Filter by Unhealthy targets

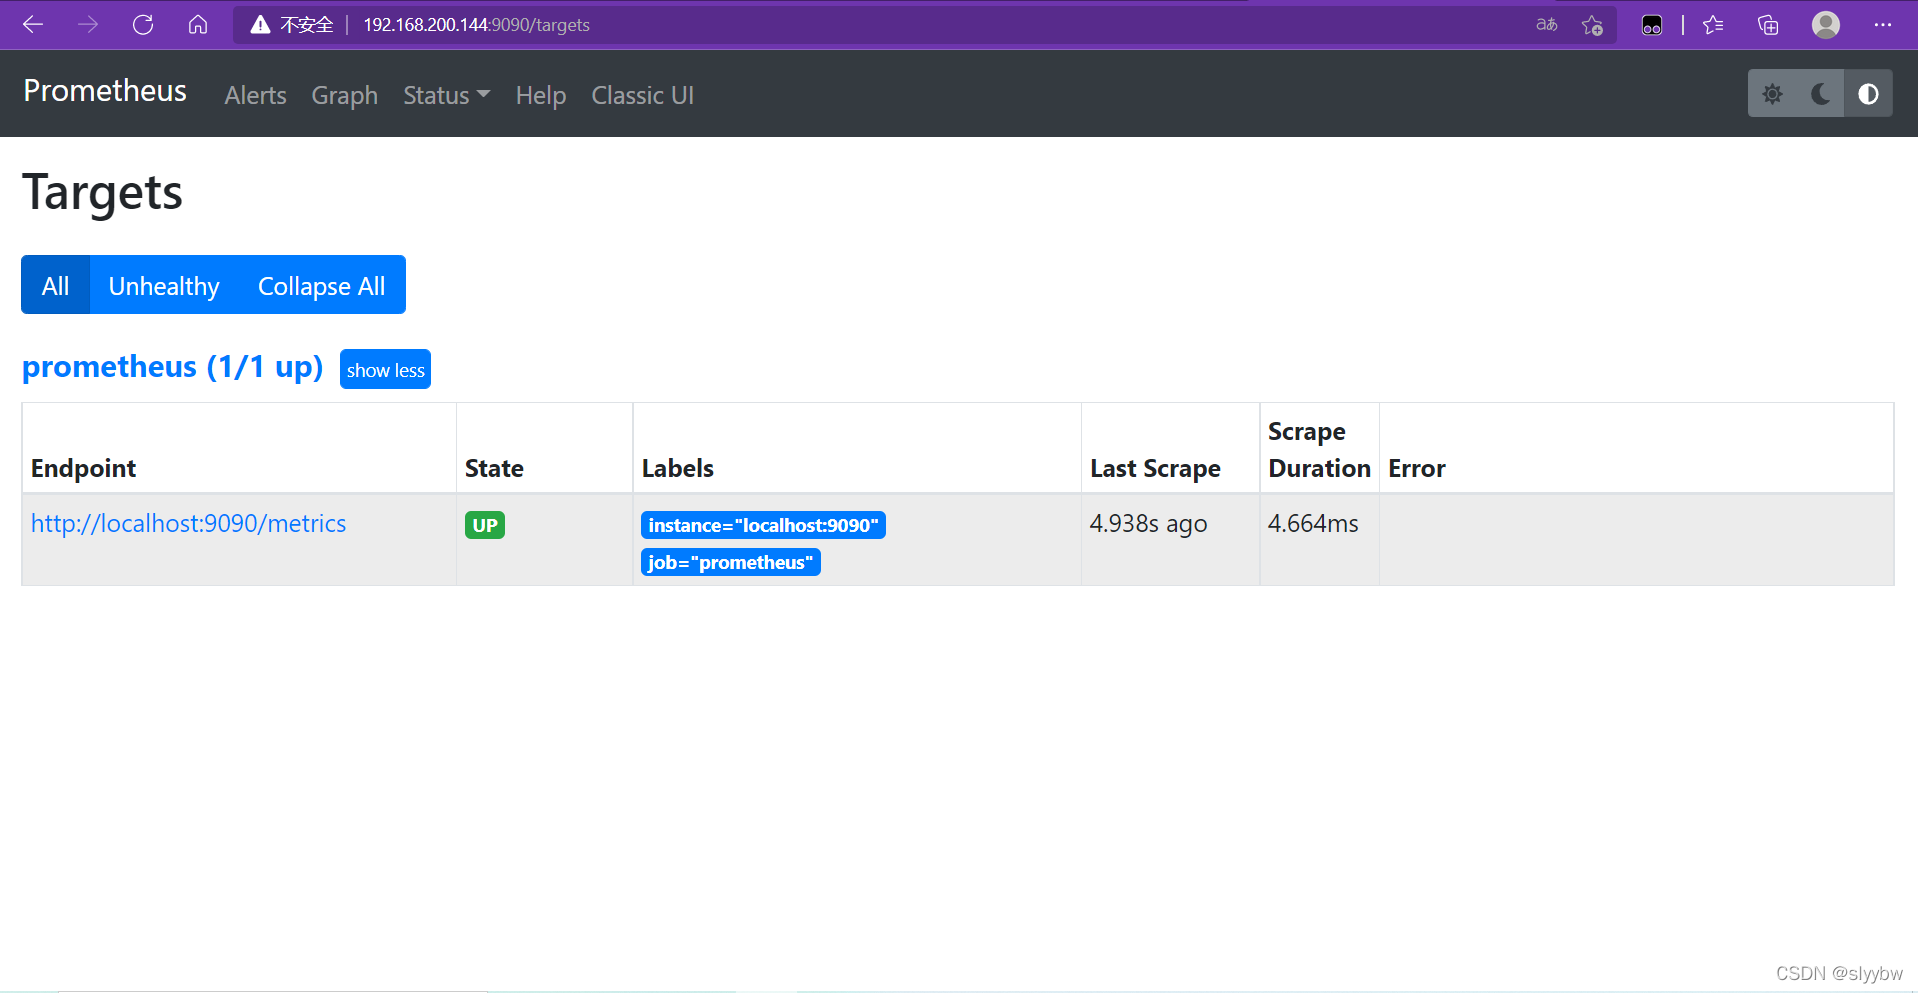[164, 285]
